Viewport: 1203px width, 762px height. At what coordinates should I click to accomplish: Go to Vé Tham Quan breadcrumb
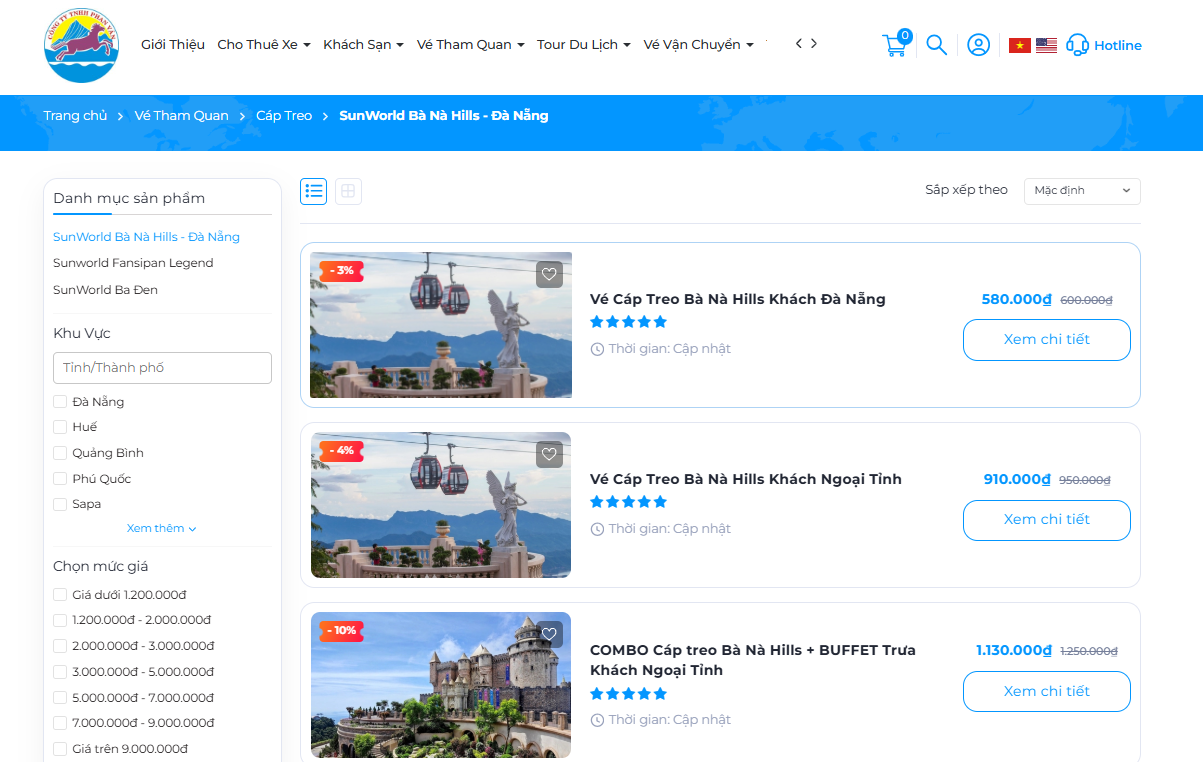(181, 116)
